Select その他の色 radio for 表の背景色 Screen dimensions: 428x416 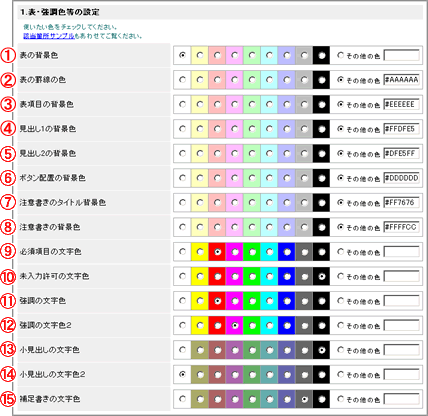(340, 55)
